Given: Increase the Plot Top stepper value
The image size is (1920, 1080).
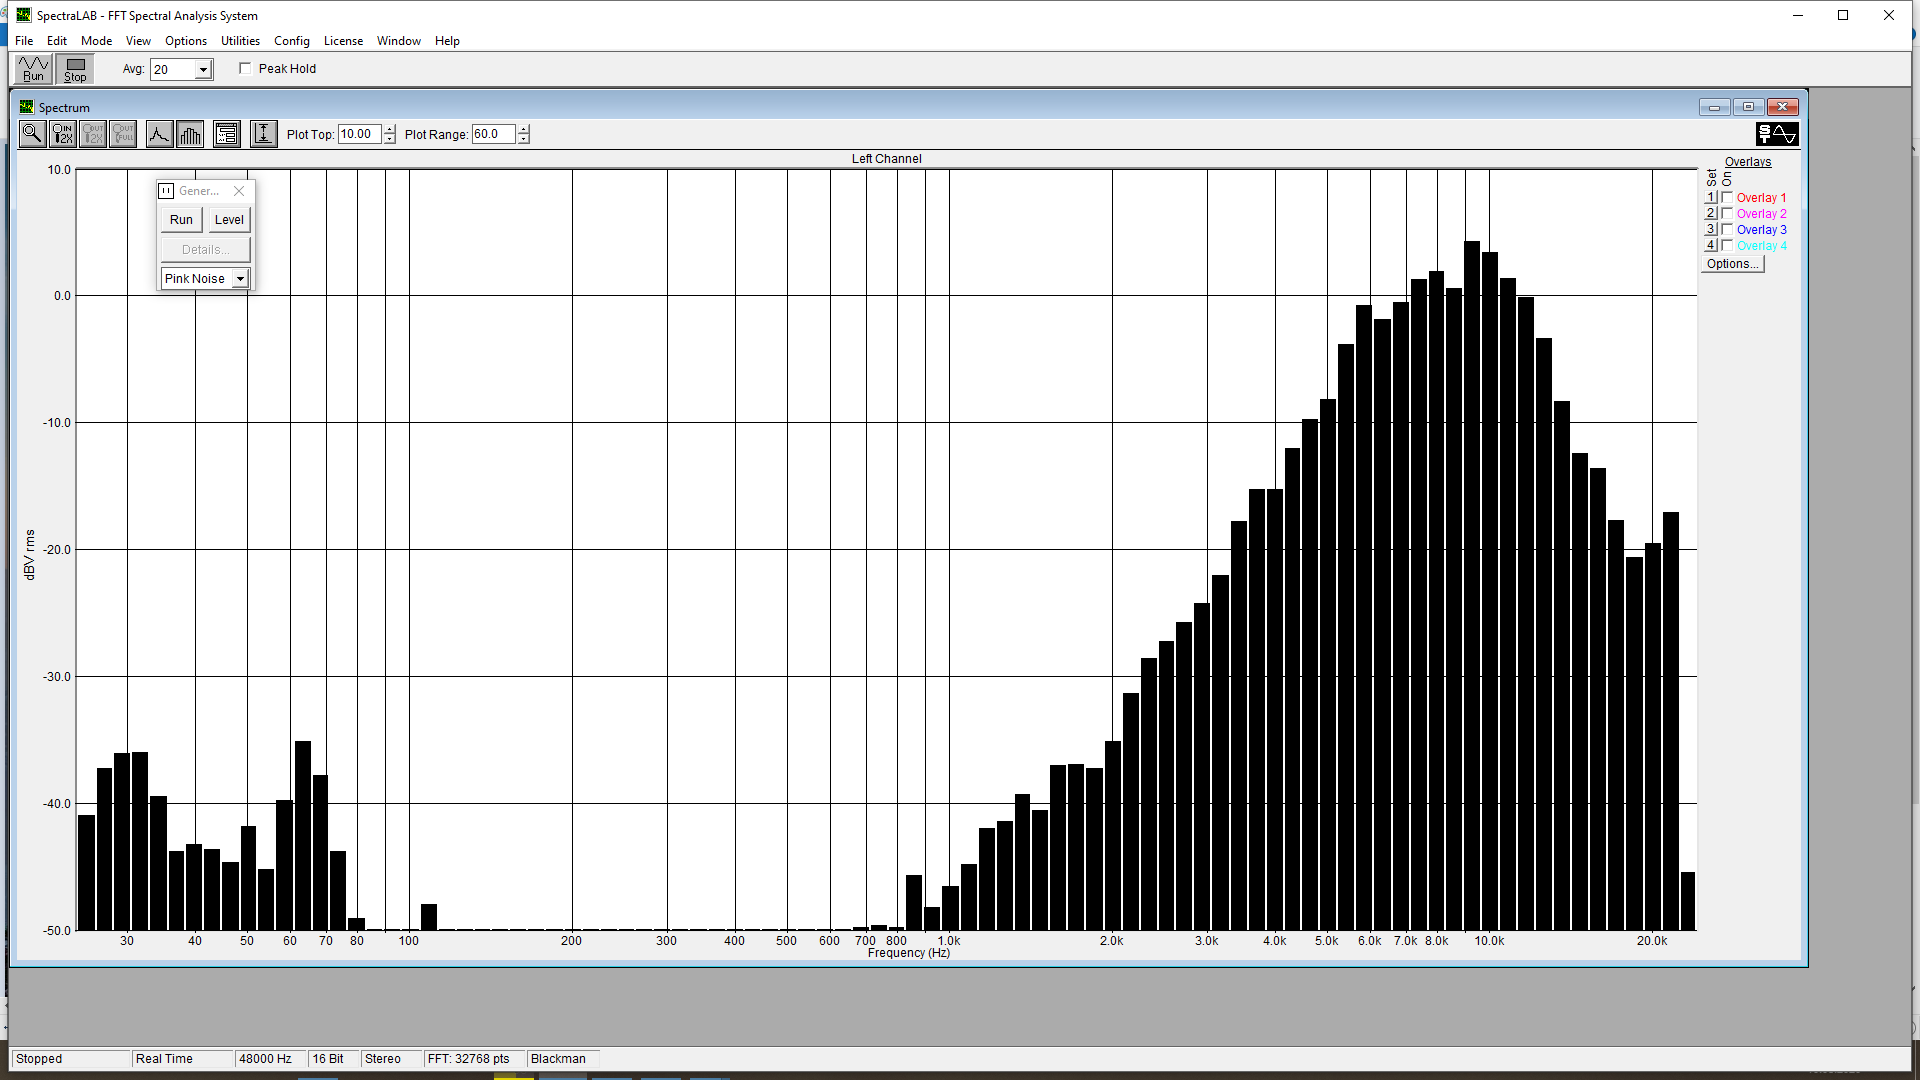Looking at the screenshot, I should [x=389, y=129].
